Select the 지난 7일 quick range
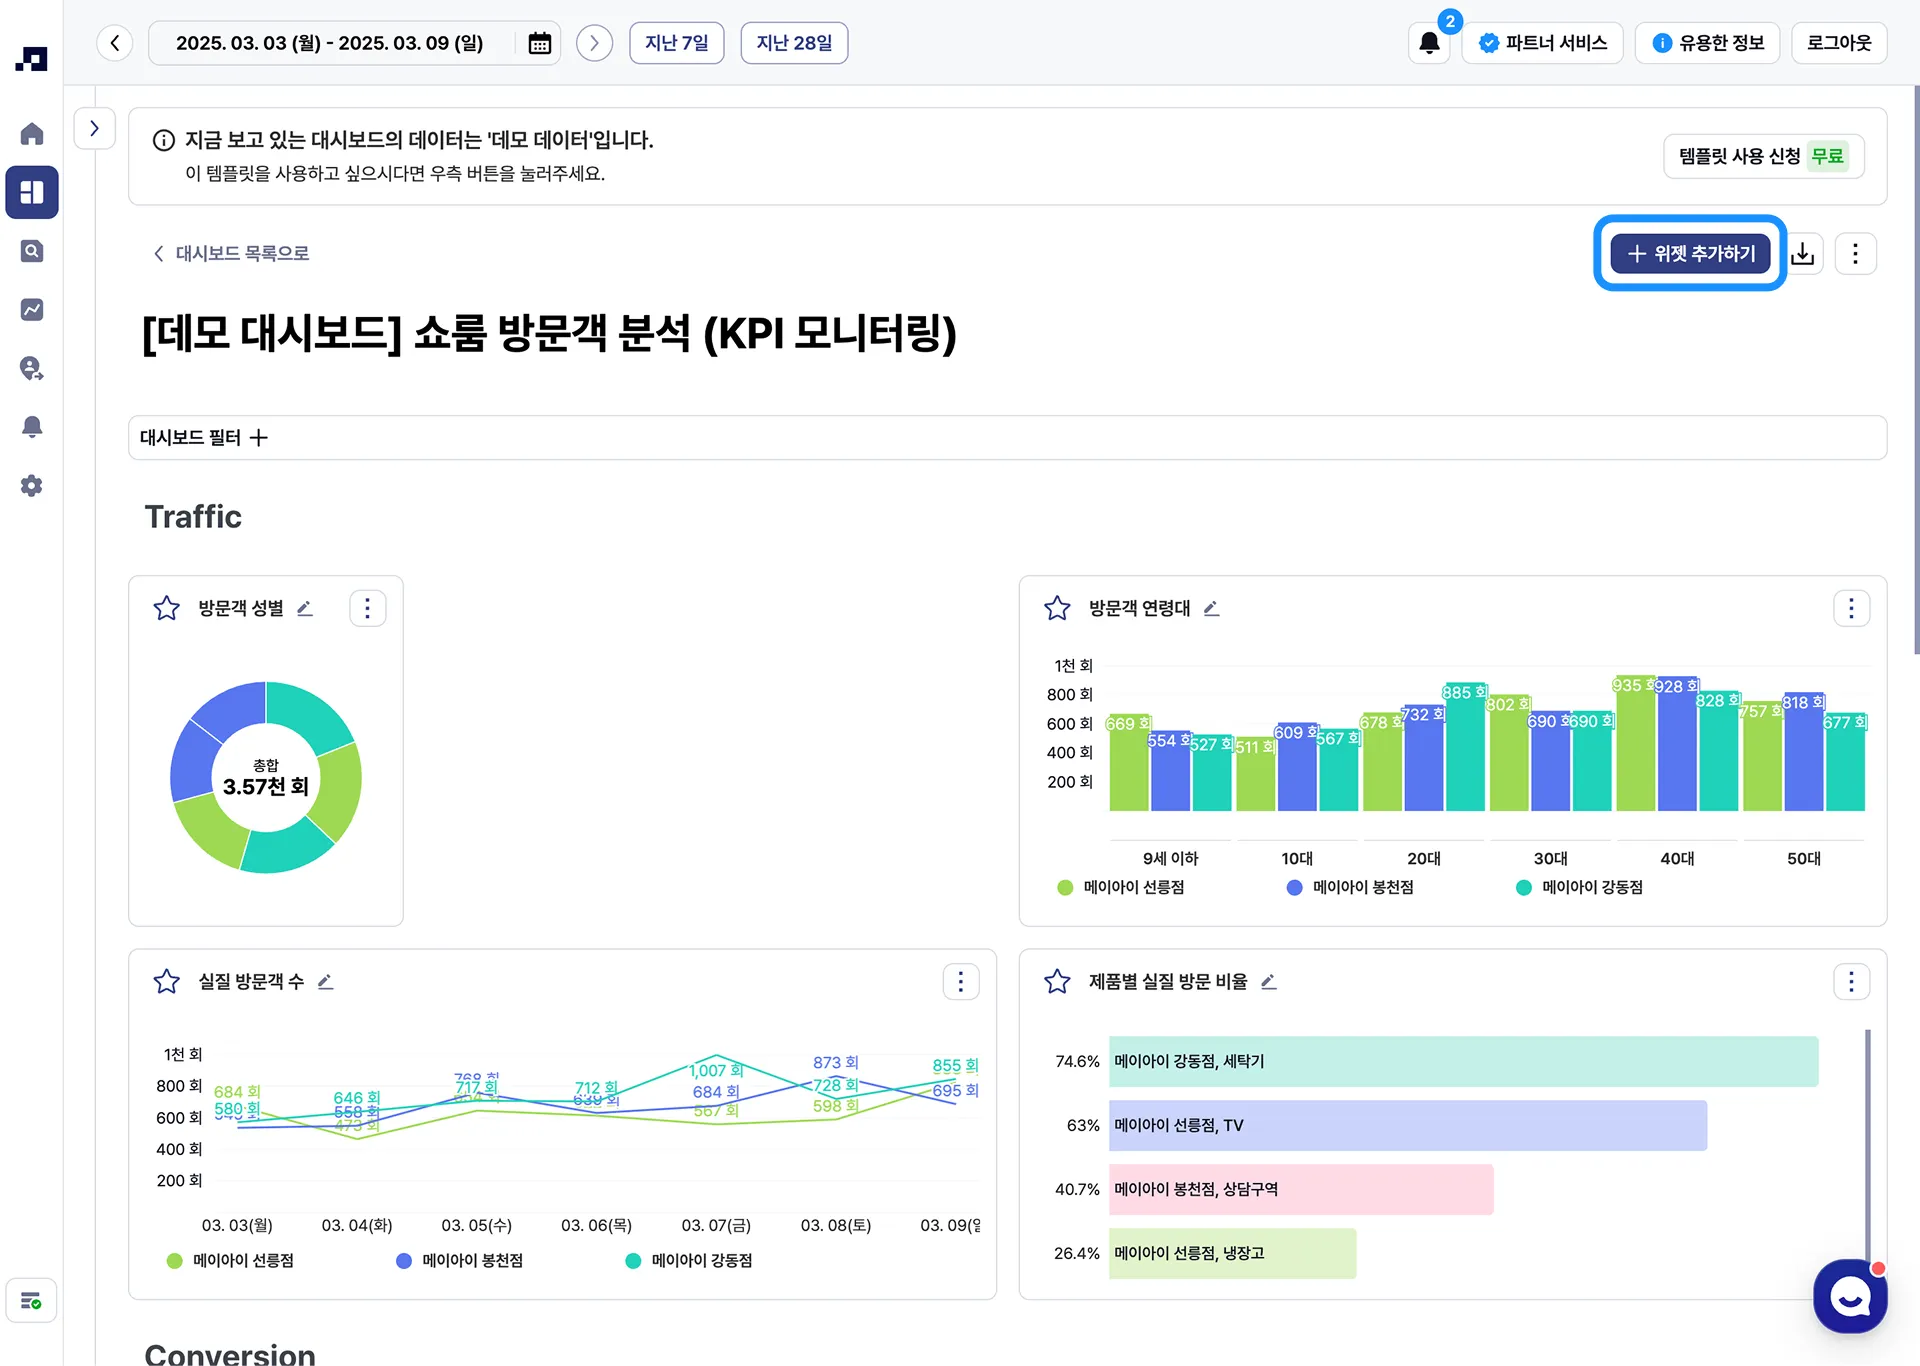The width and height of the screenshot is (1920, 1366). 676,43
